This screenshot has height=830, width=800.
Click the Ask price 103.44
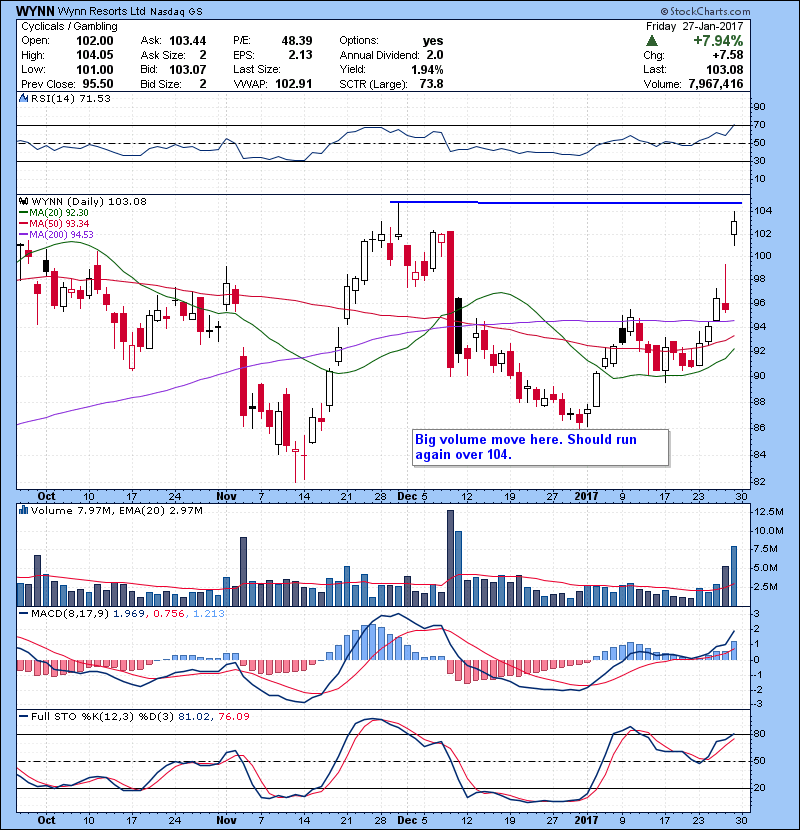coord(188,41)
